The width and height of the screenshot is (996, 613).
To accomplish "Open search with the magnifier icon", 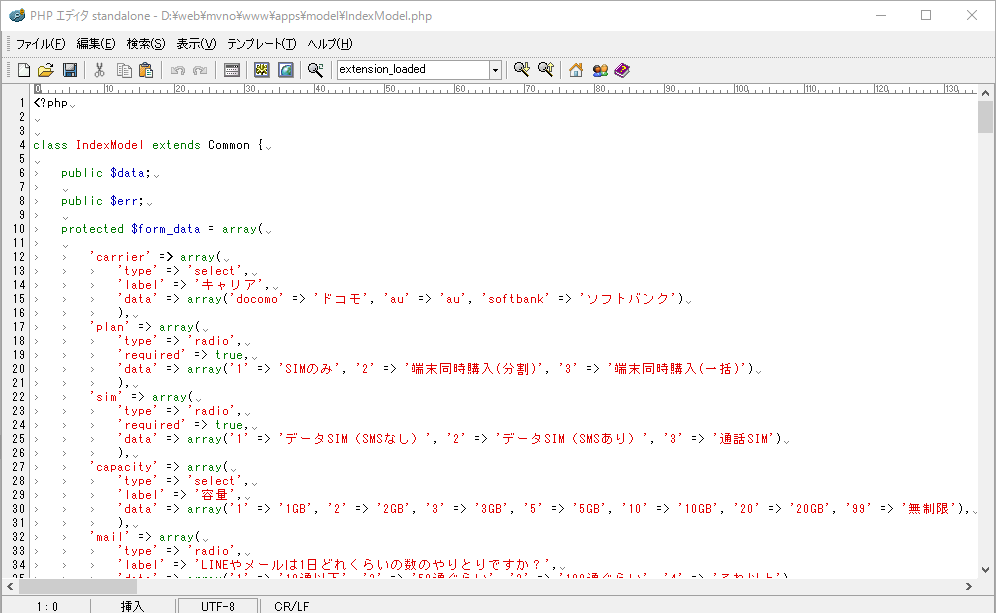I will [x=316, y=70].
